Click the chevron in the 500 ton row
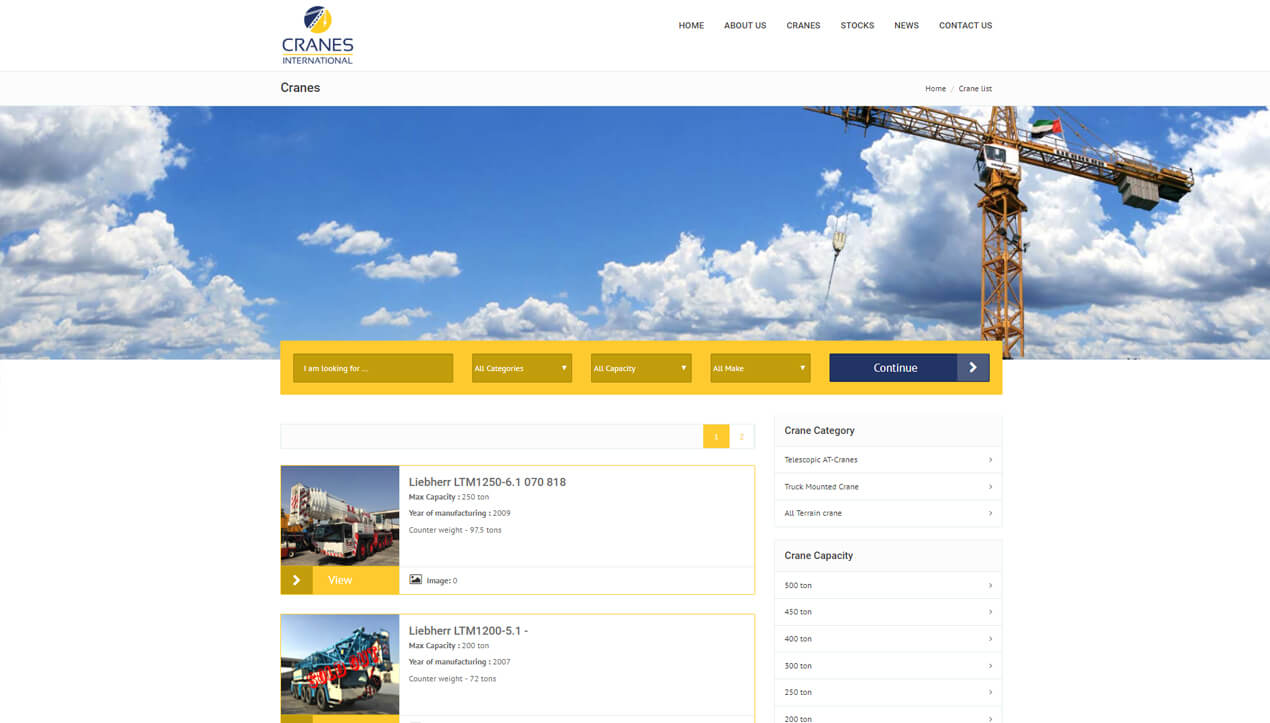 (x=990, y=585)
